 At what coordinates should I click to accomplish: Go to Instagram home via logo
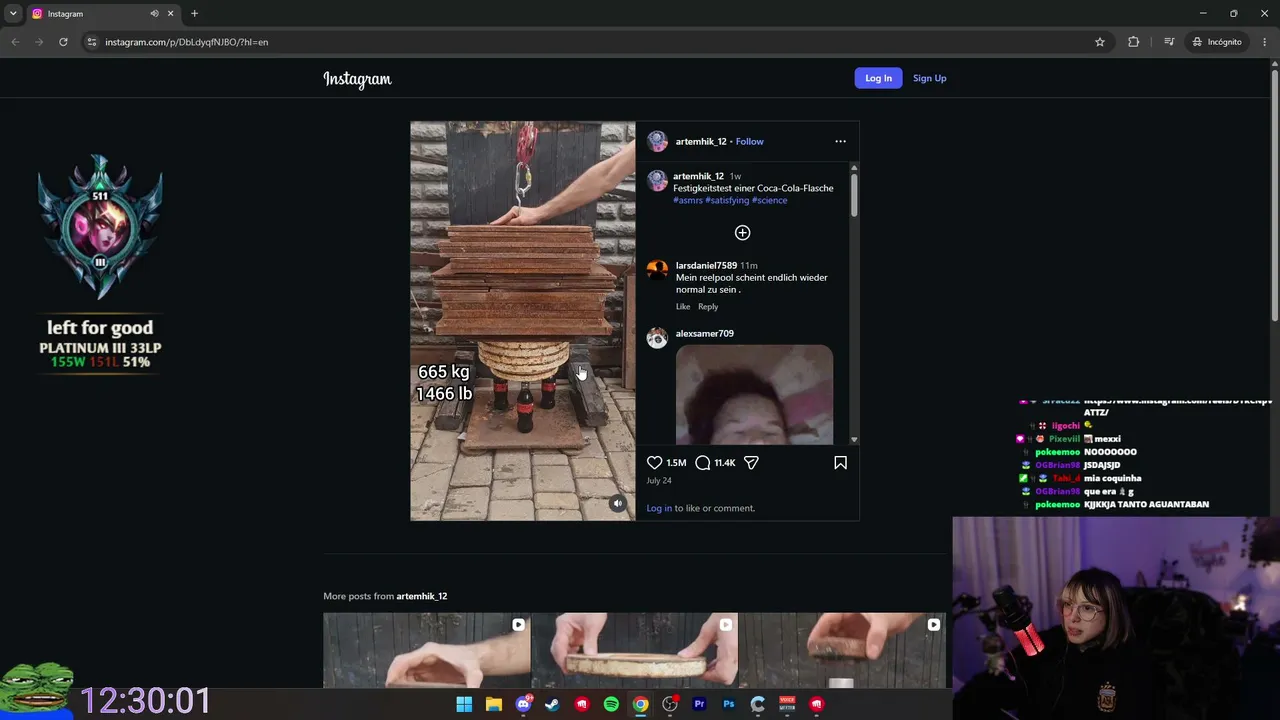click(357, 79)
